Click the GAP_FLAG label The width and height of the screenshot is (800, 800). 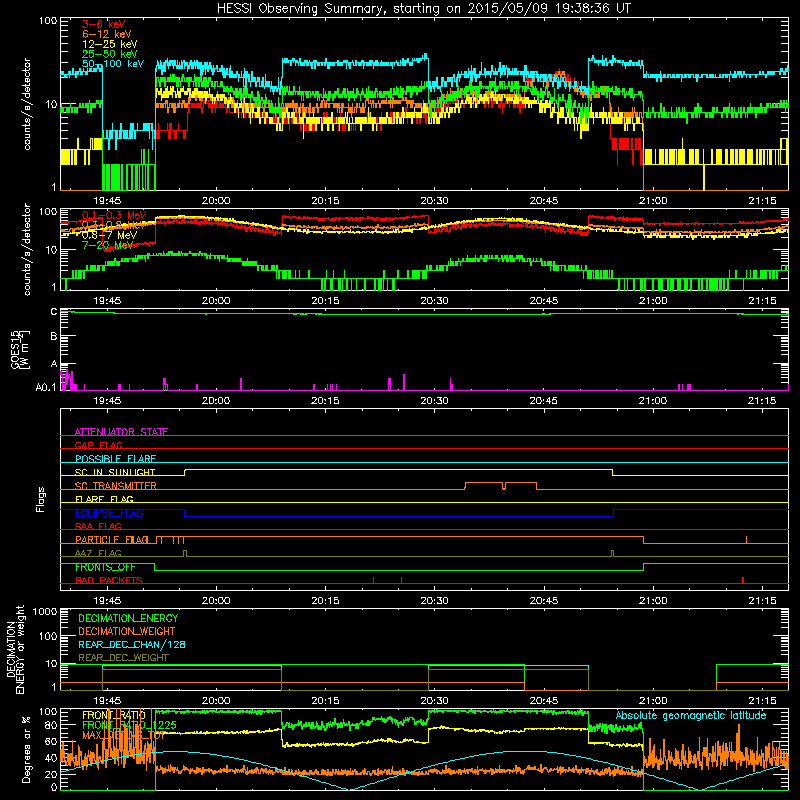coord(98,445)
